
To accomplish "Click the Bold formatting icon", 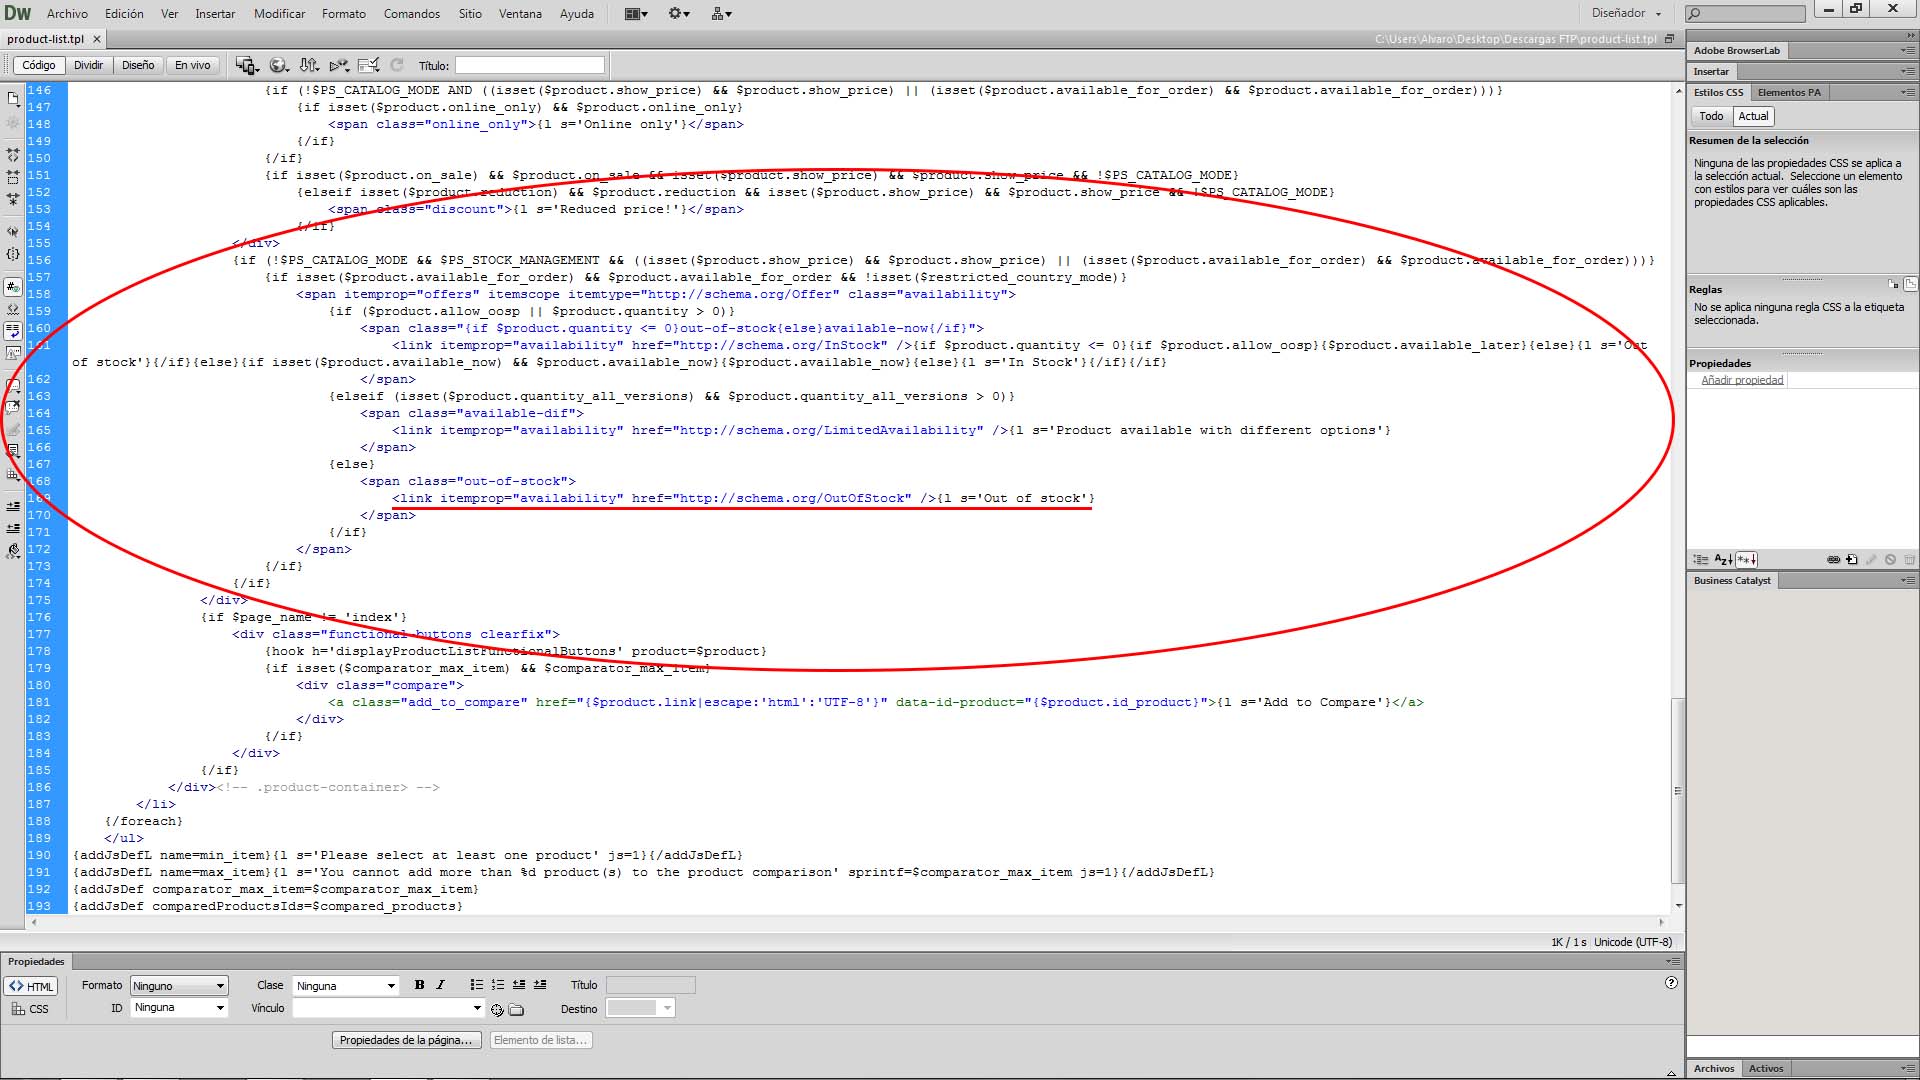I will point(419,985).
